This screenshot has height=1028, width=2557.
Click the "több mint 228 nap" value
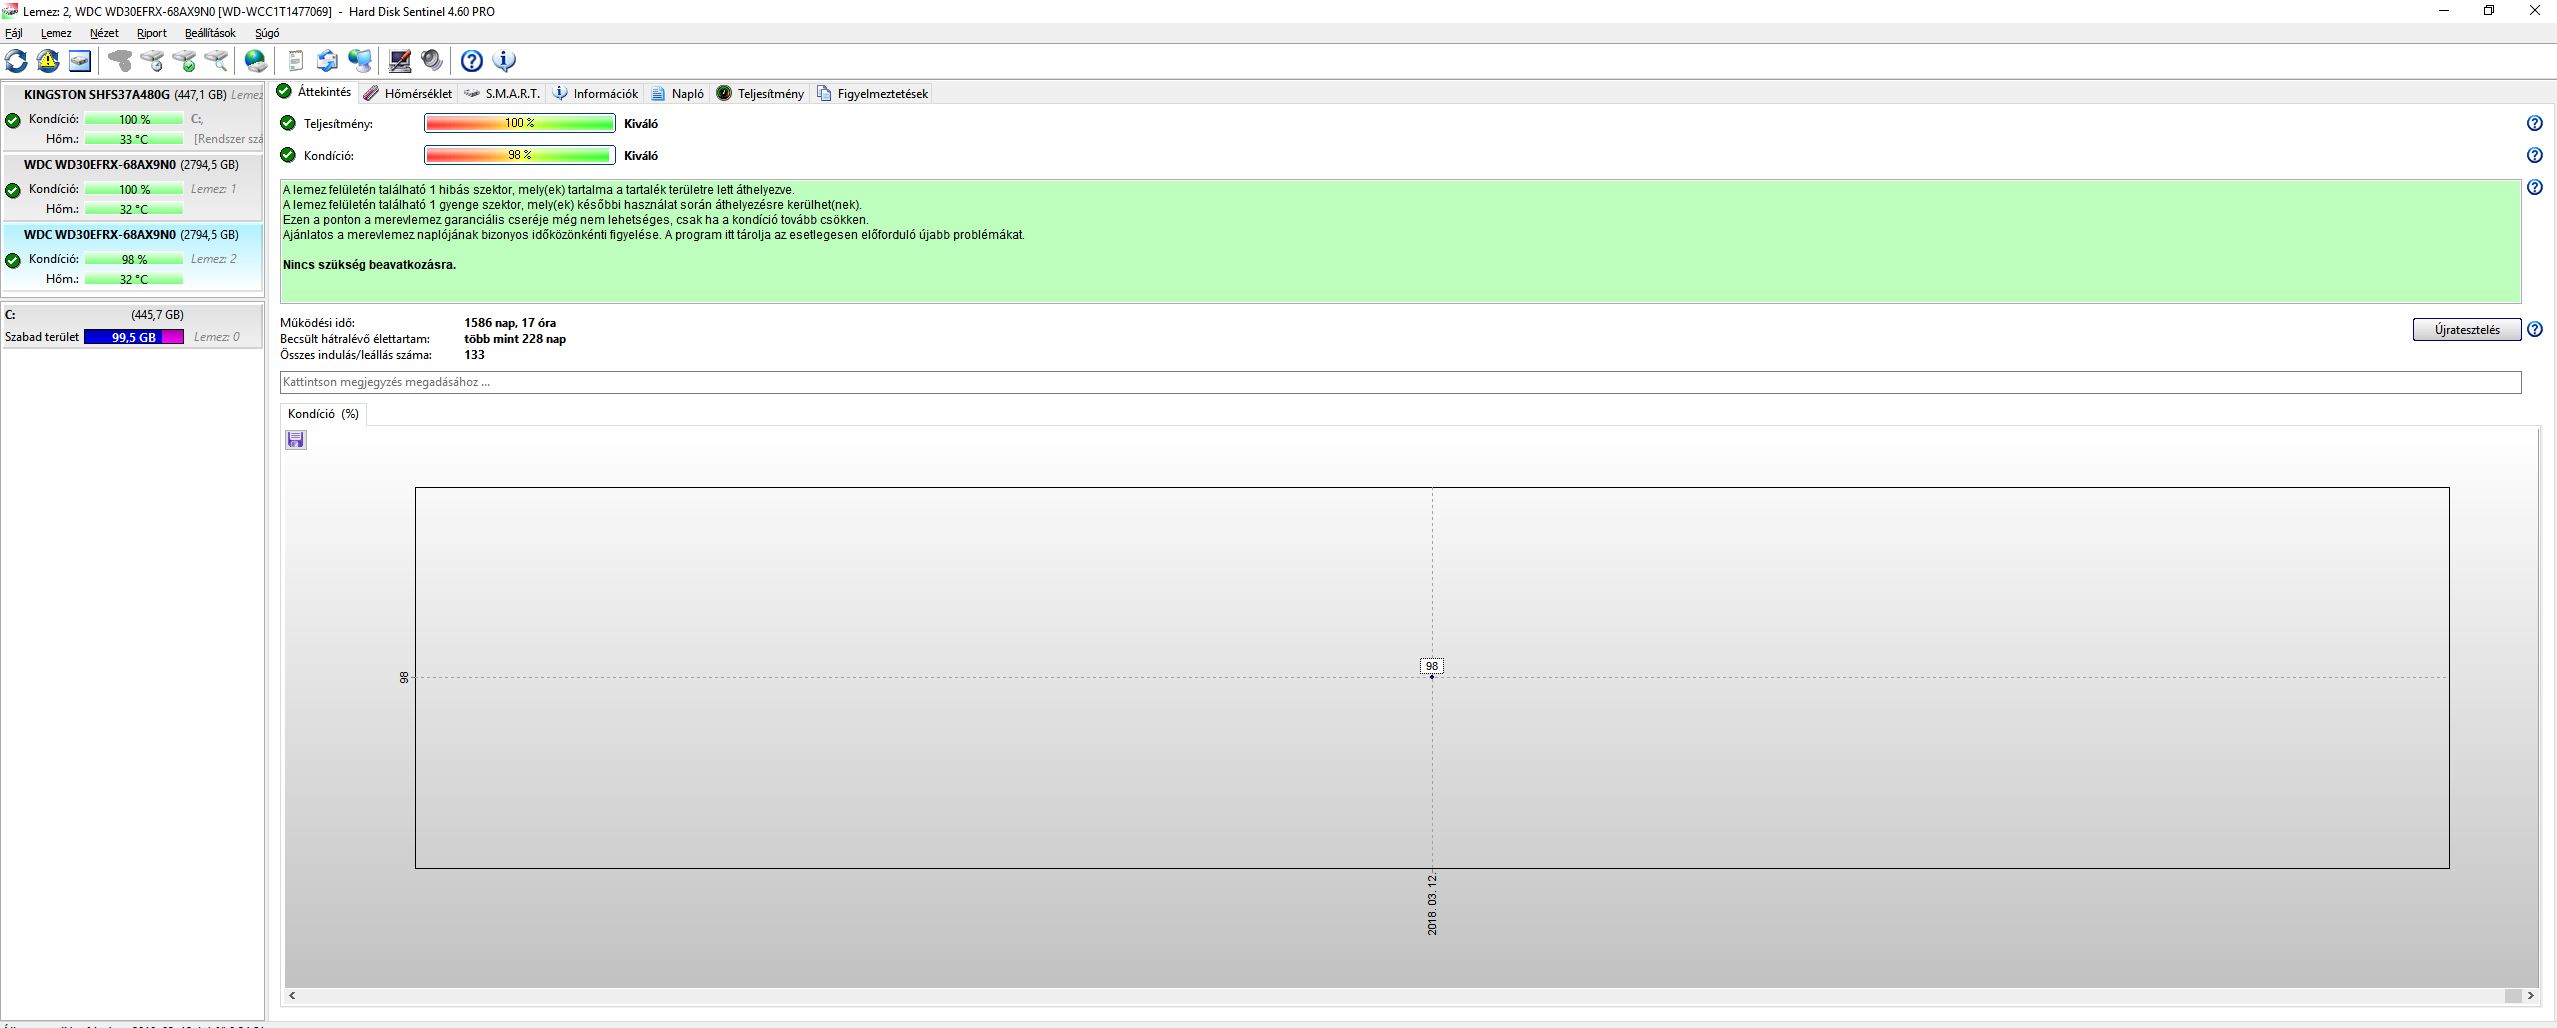point(515,339)
